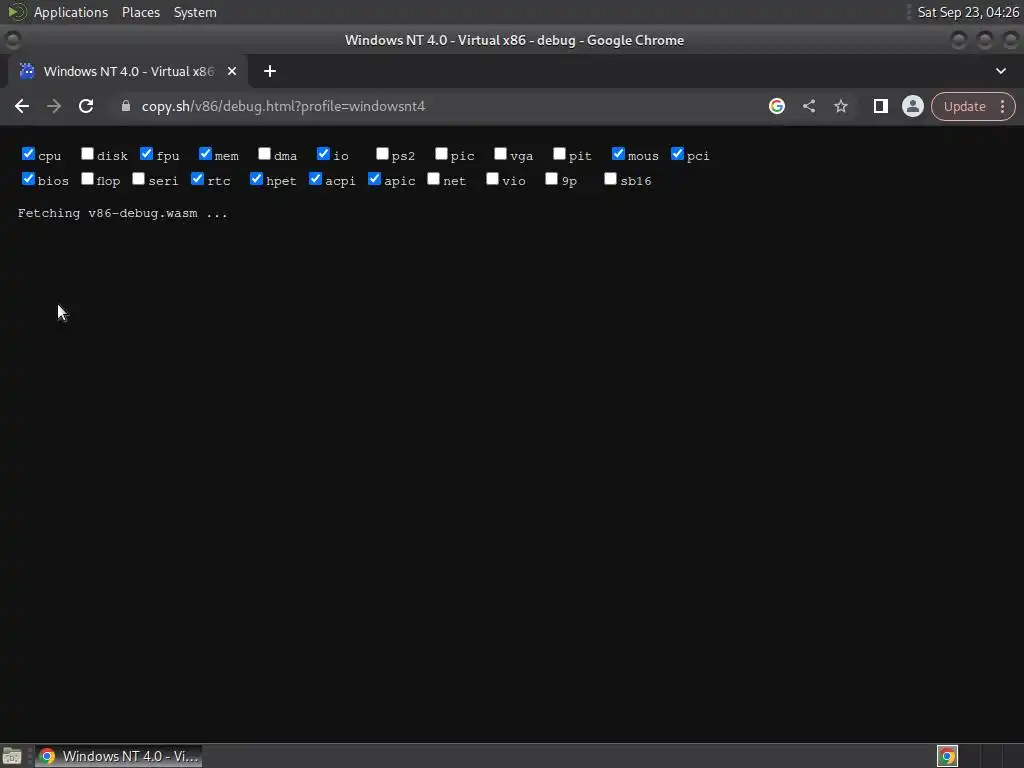Uncheck the acpi log checkbox
Image resolution: width=1024 pixels, height=768 pixels.
[x=315, y=178]
